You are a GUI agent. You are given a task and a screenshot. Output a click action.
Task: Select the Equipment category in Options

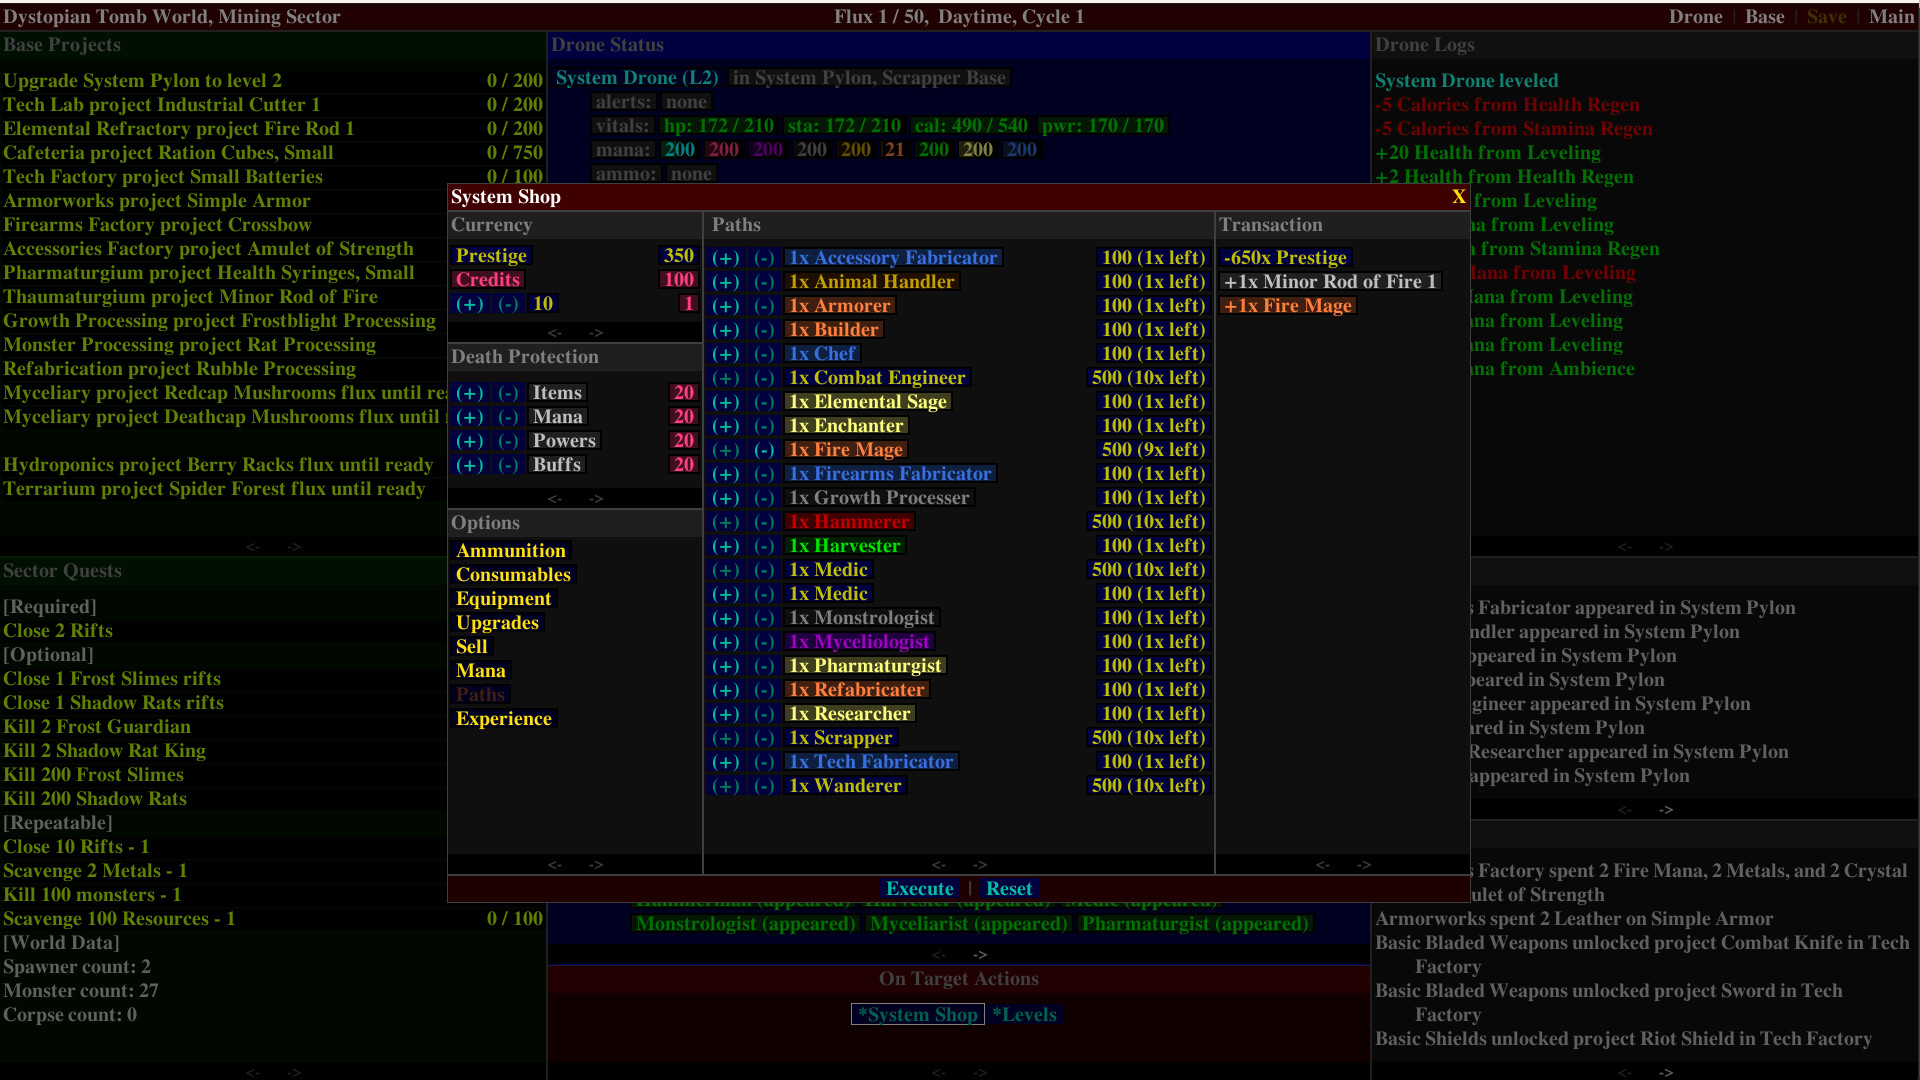click(503, 598)
